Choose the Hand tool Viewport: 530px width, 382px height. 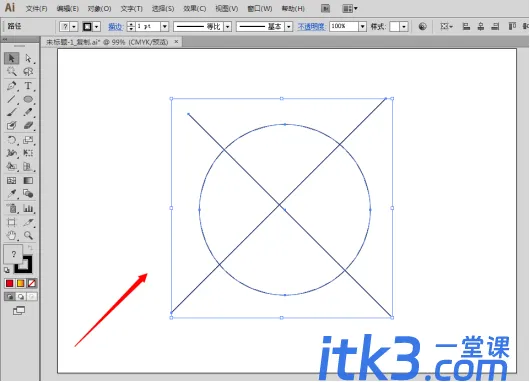coord(11,235)
